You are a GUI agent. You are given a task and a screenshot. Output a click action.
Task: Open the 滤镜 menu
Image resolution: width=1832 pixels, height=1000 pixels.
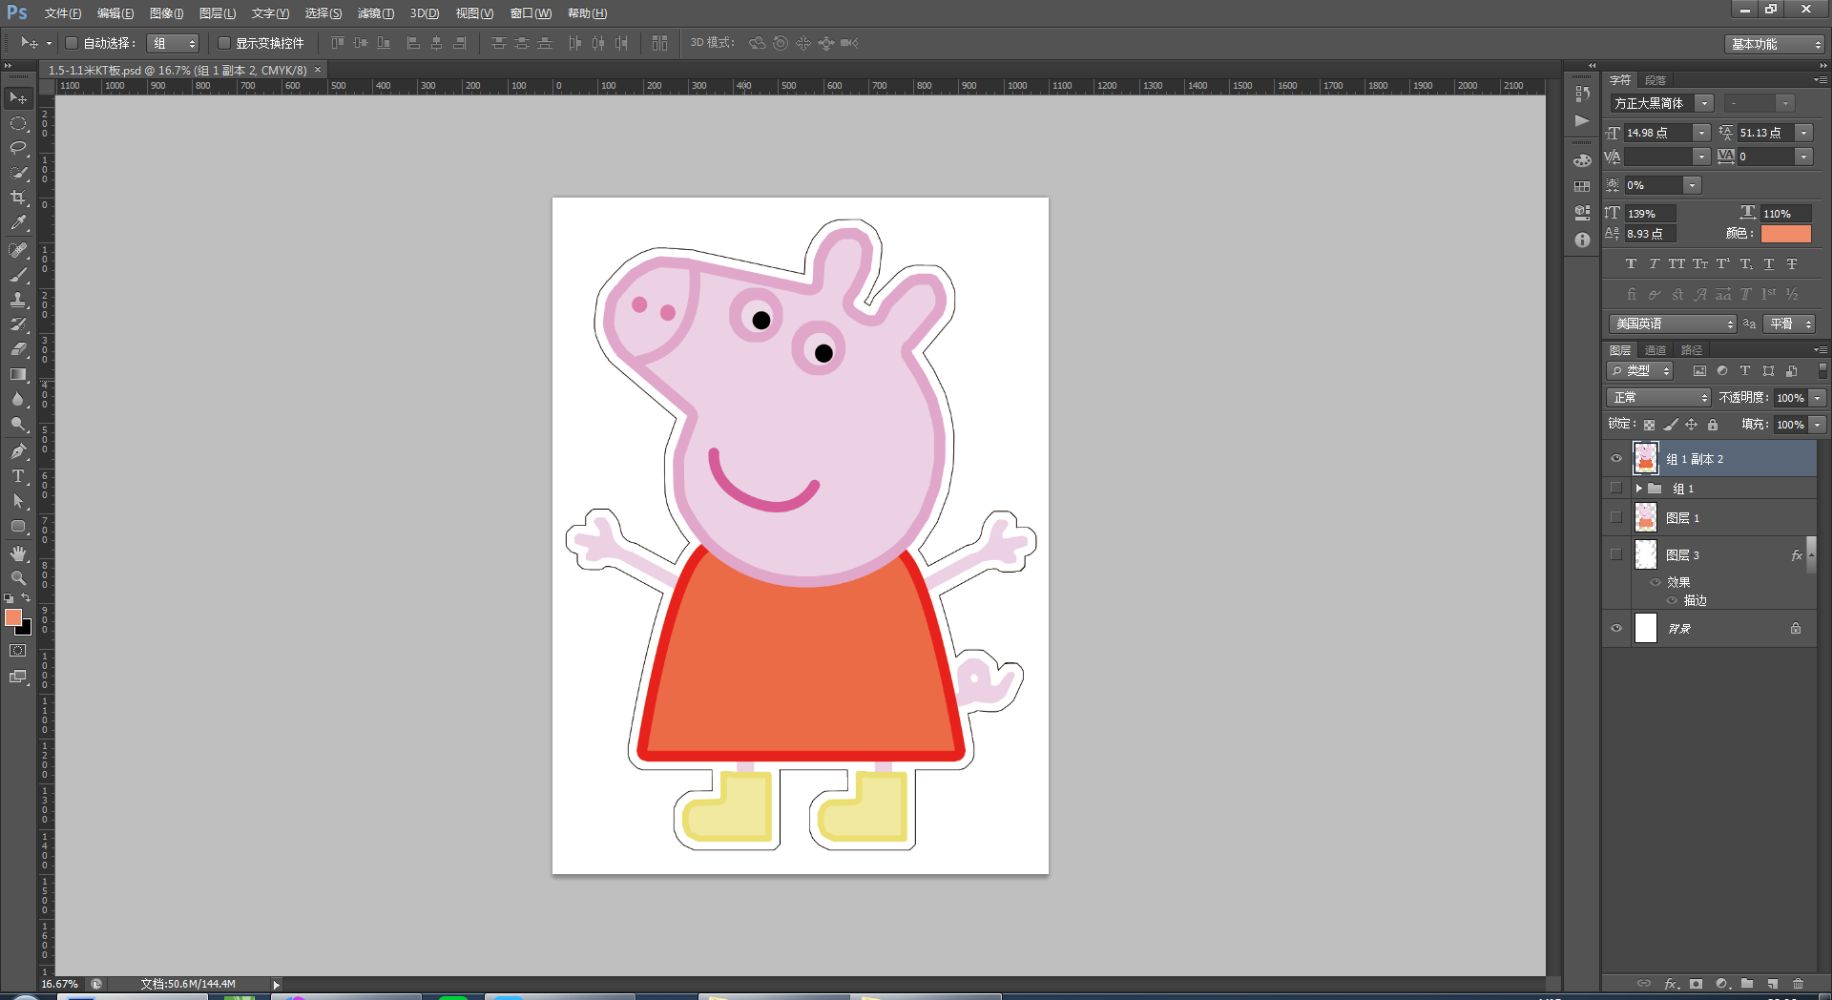(x=375, y=13)
